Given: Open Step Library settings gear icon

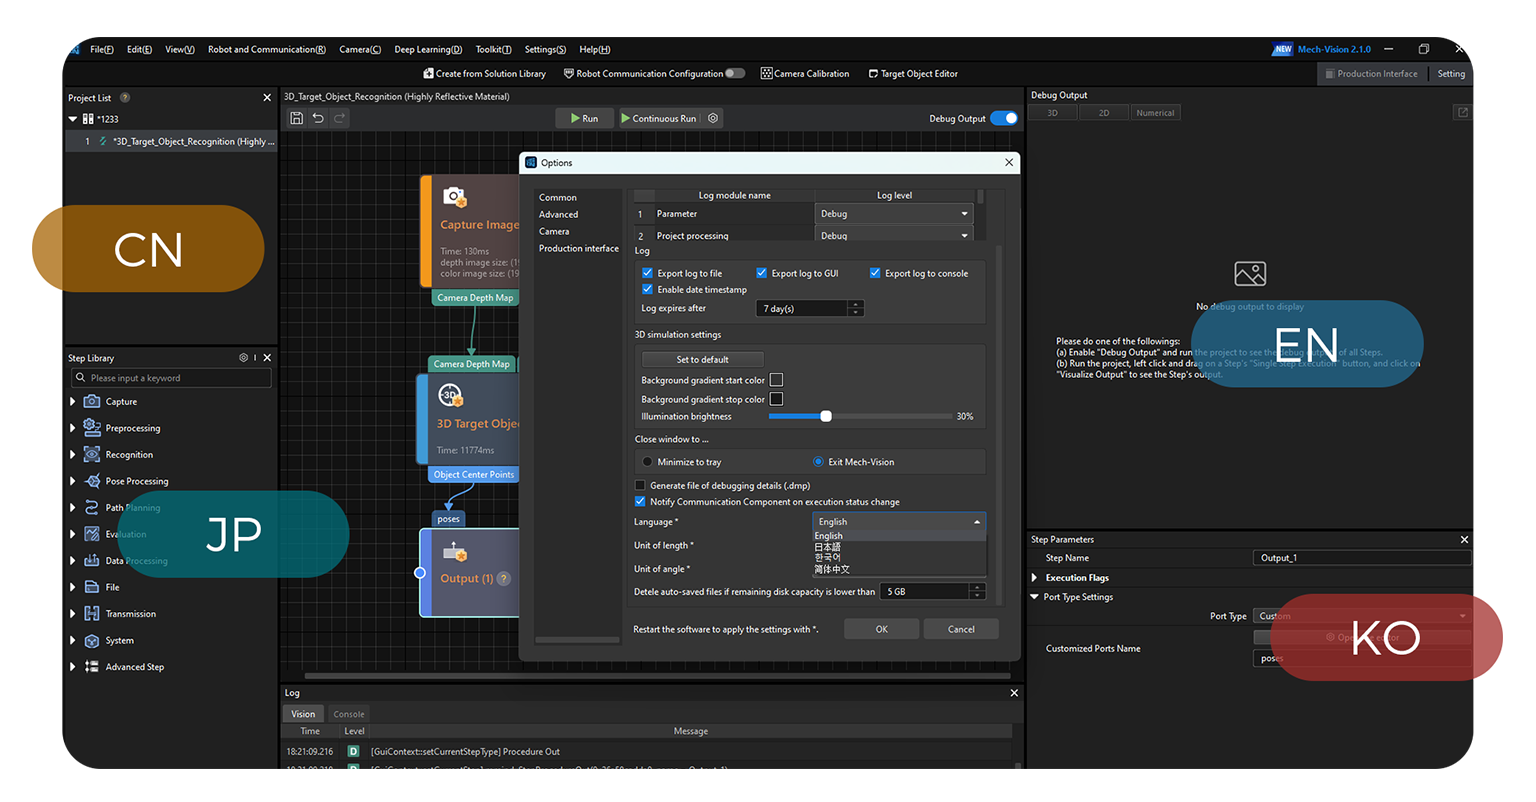Looking at the screenshot, I should (x=243, y=358).
